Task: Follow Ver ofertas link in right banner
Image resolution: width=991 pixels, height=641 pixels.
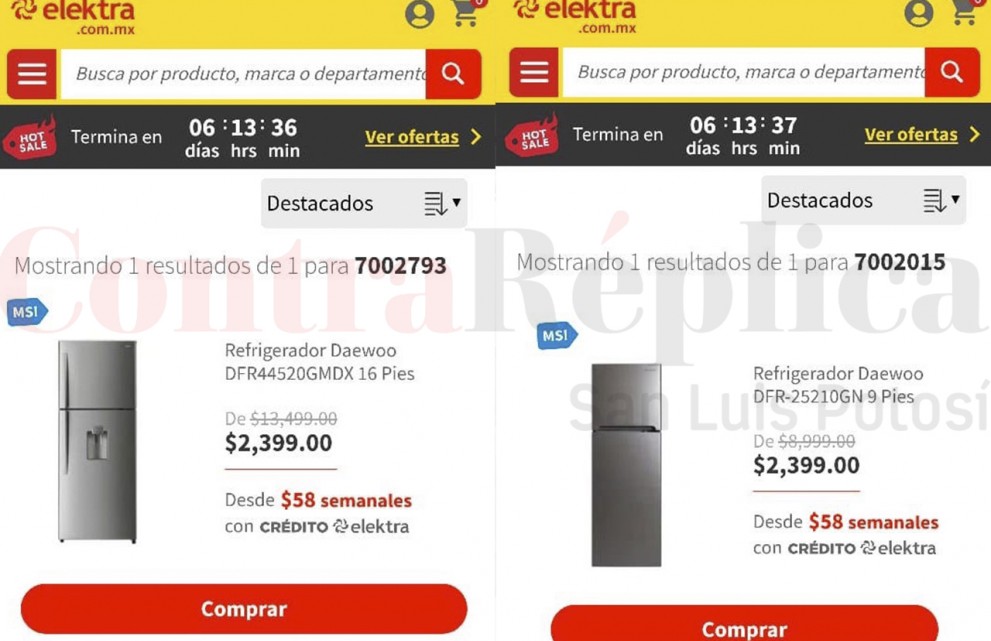Action: point(911,135)
